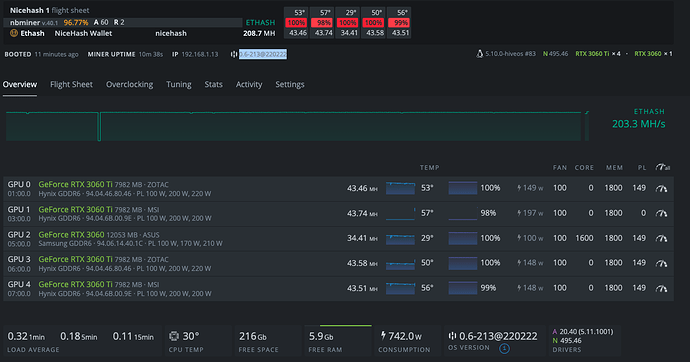Screen dimensions: 690x362
Task: Click the Hive version icon beside the IP
Action: click(234, 54)
